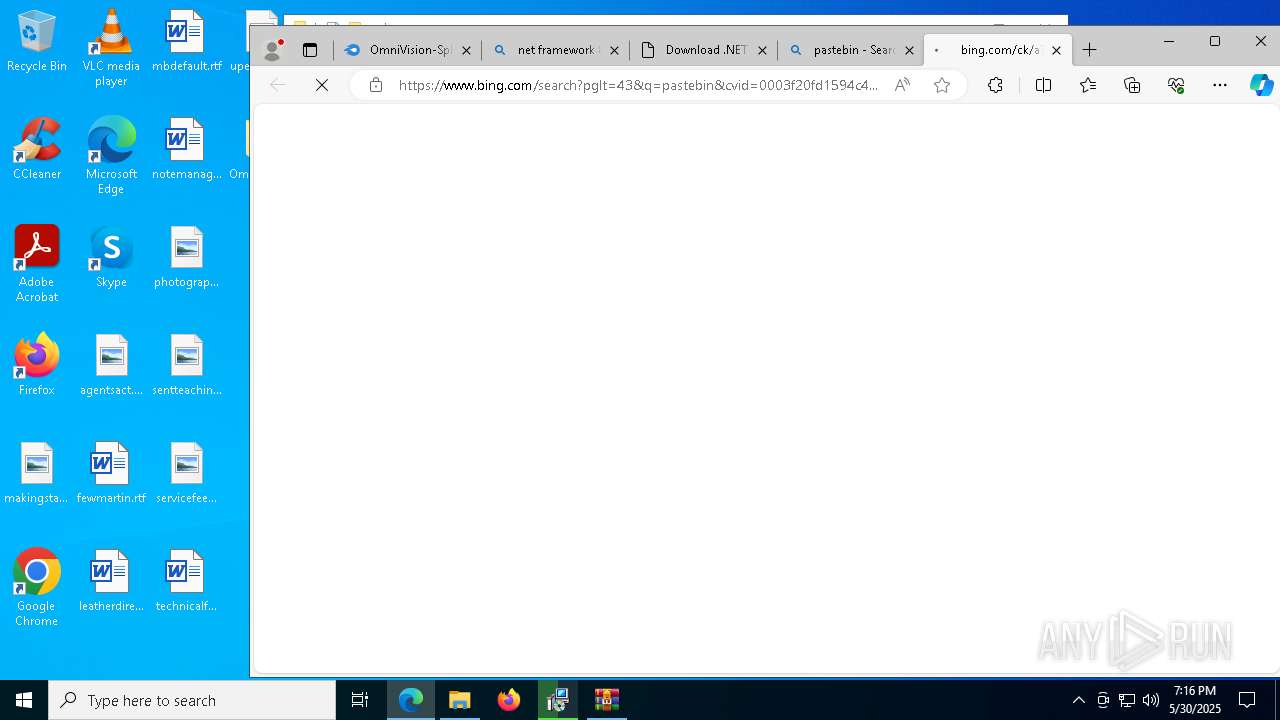Go back with the back arrow
The height and width of the screenshot is (720, 1280).
pos(278,86)
